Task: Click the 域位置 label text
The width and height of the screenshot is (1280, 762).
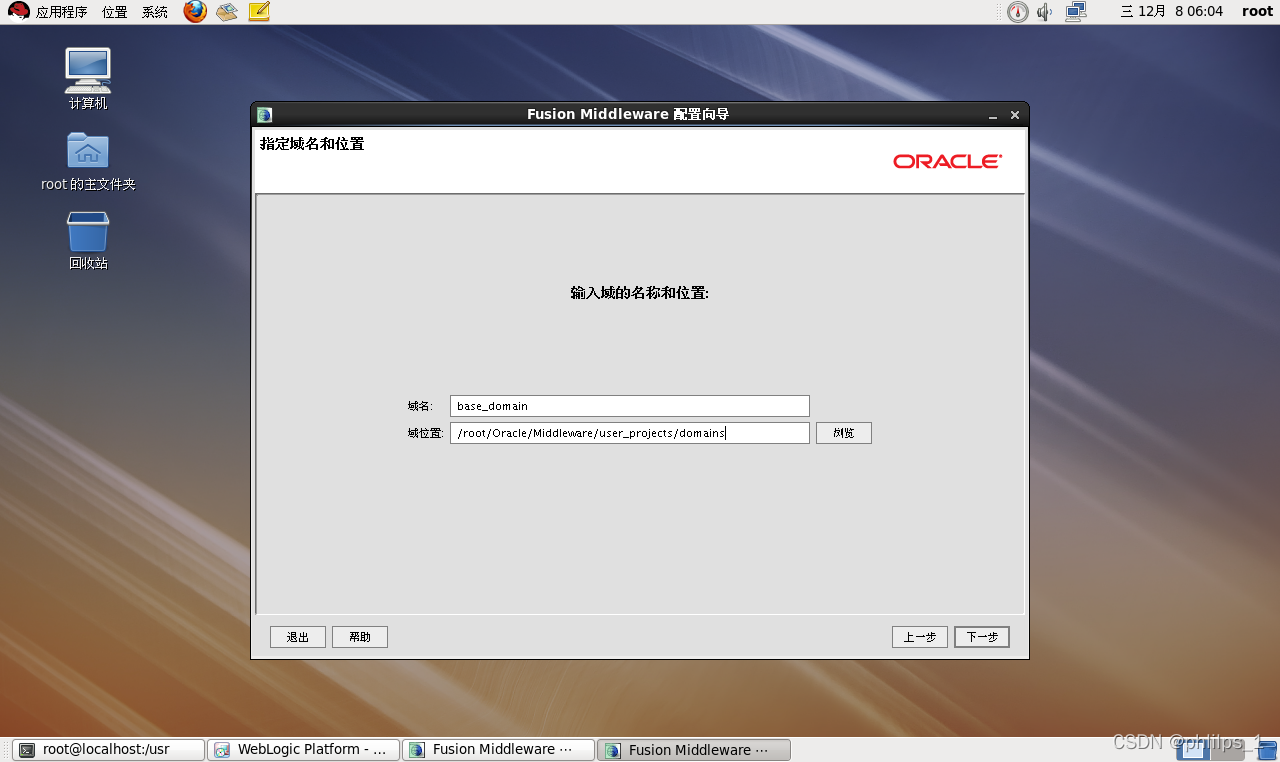Action: click(425, 433)
